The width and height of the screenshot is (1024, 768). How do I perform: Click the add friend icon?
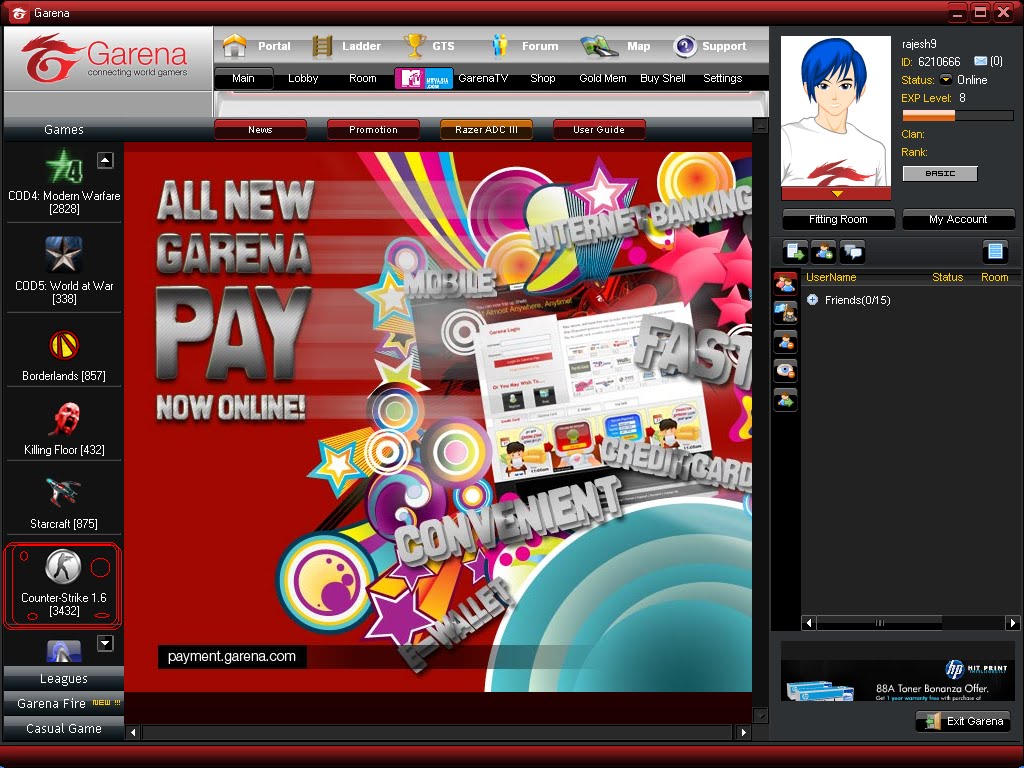click(824, 251)
